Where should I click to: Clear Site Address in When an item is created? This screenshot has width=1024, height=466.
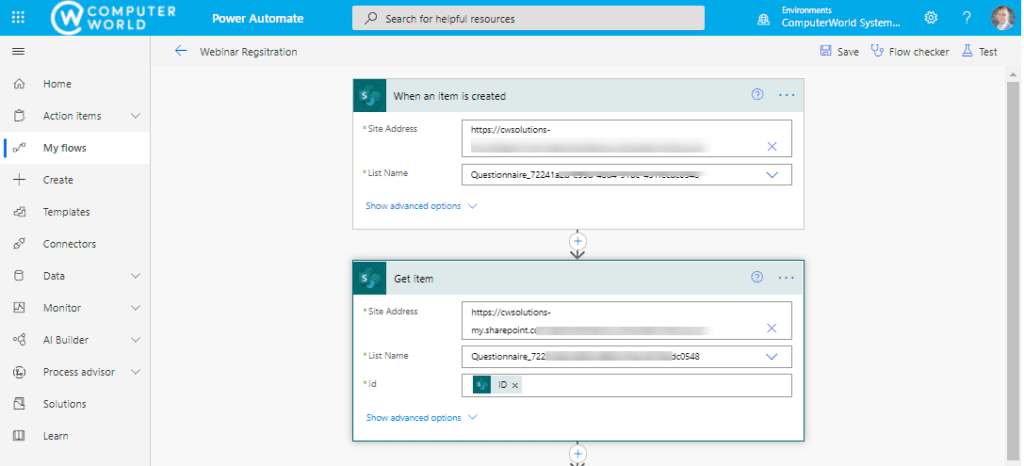[x=772, y=146]
